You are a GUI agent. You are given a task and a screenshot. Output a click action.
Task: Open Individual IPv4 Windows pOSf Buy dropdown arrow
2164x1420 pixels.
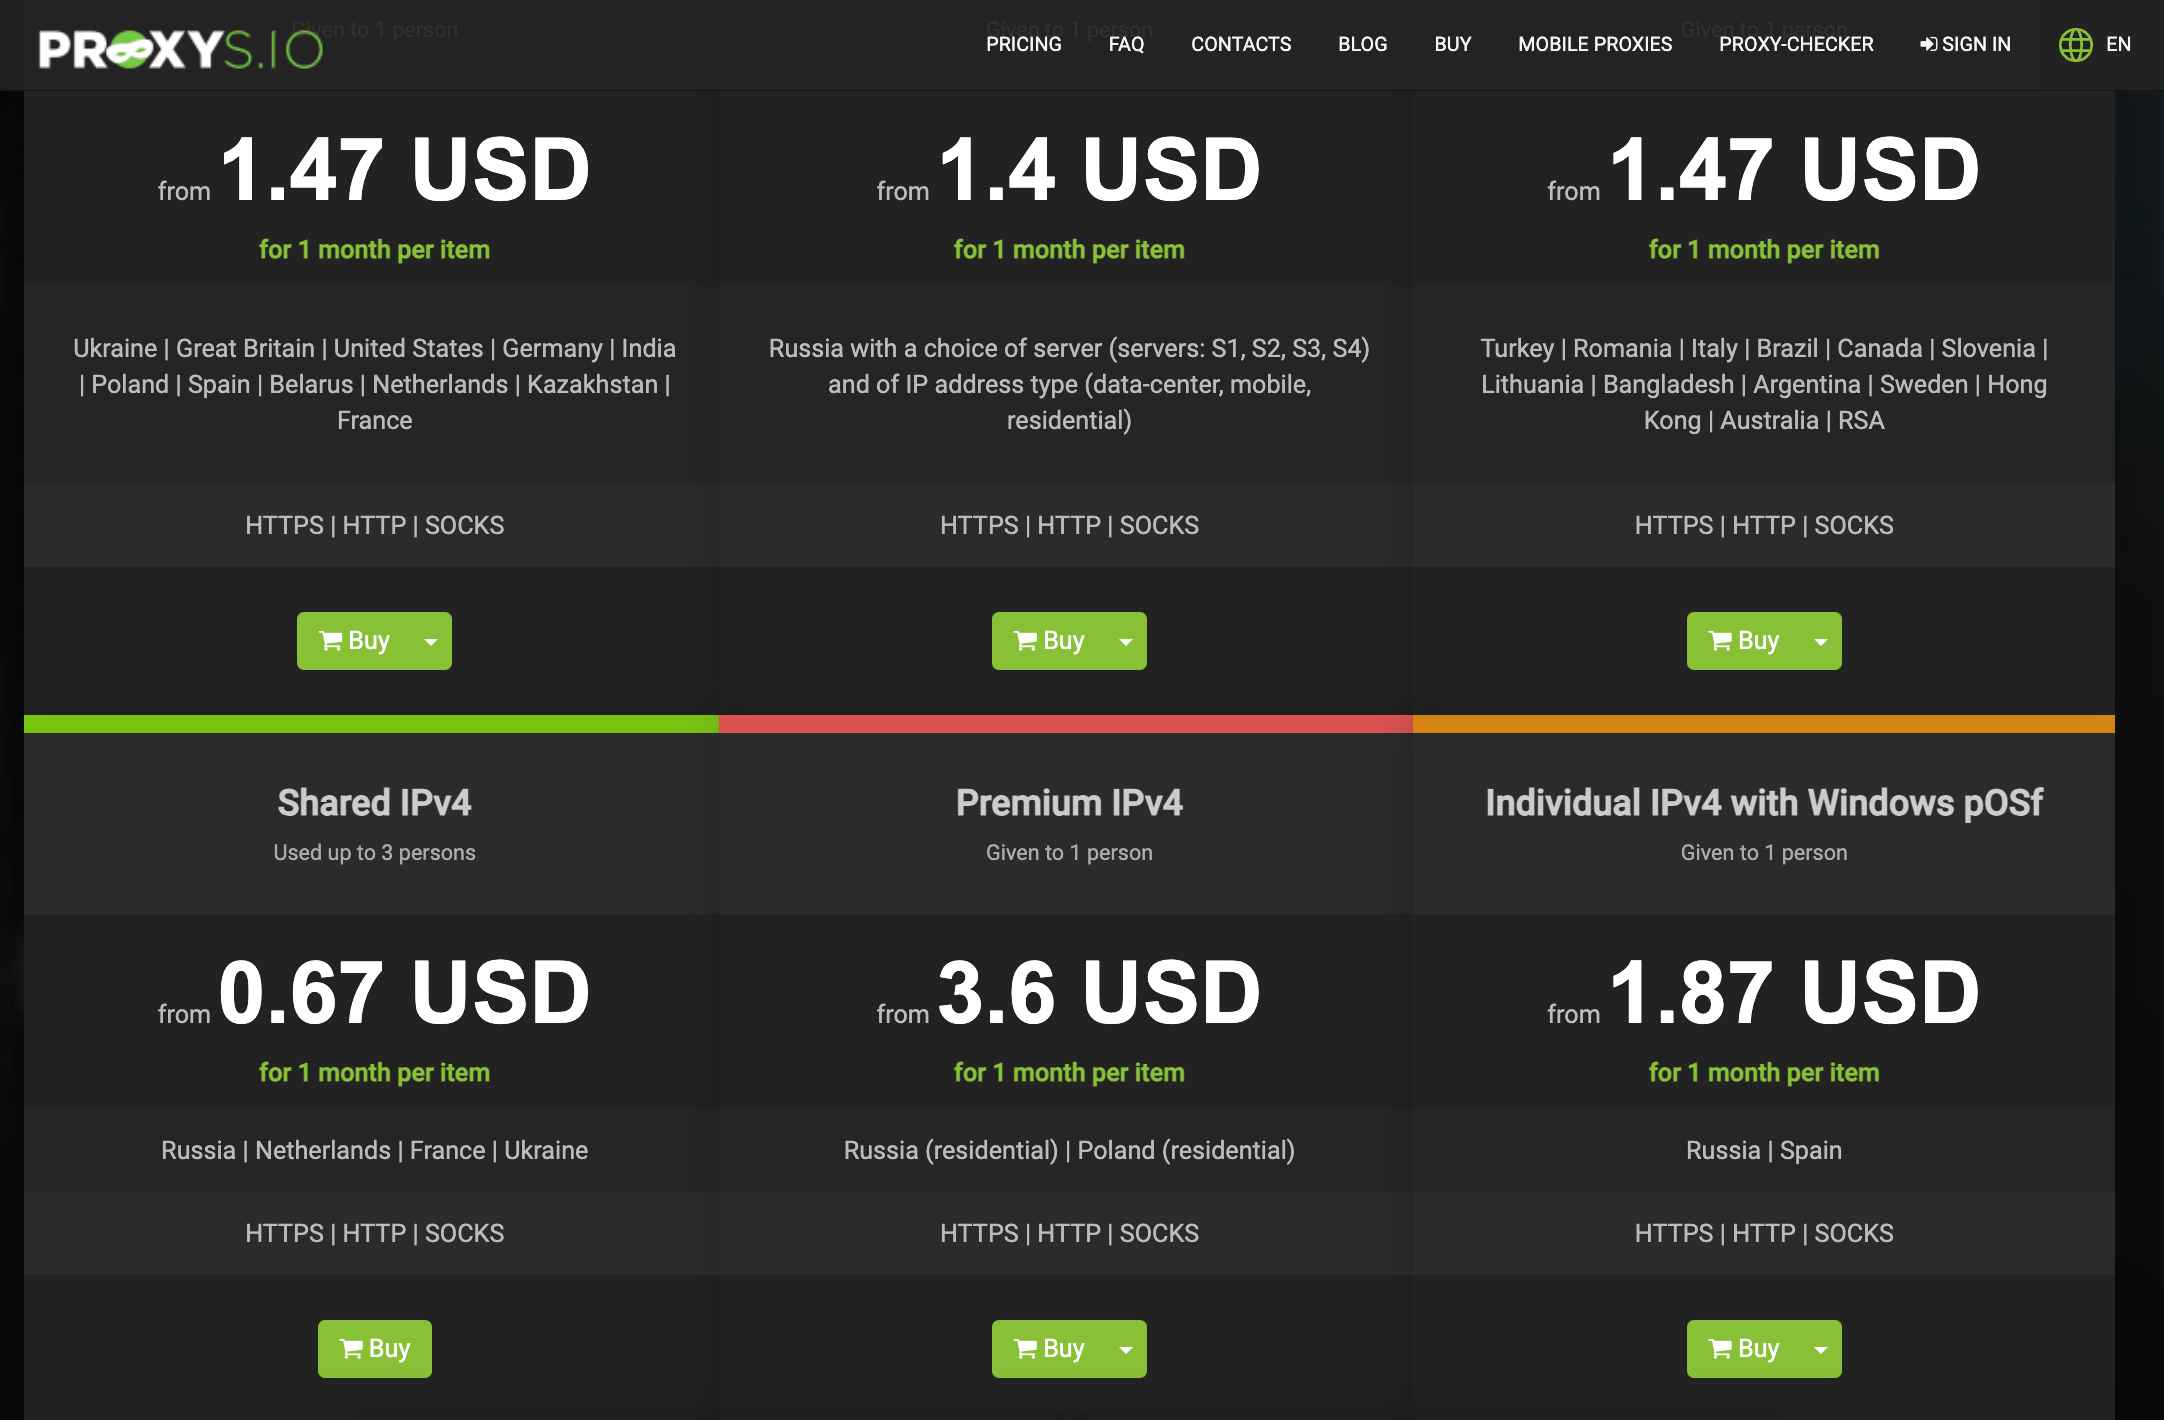point(1821,1349)
